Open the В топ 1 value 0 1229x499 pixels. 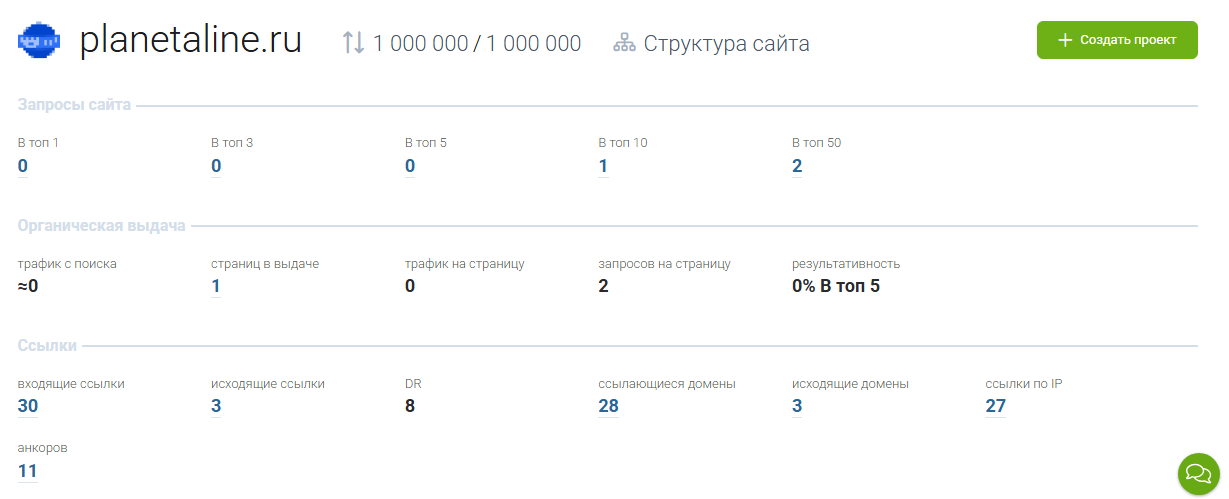coord(23,166)
